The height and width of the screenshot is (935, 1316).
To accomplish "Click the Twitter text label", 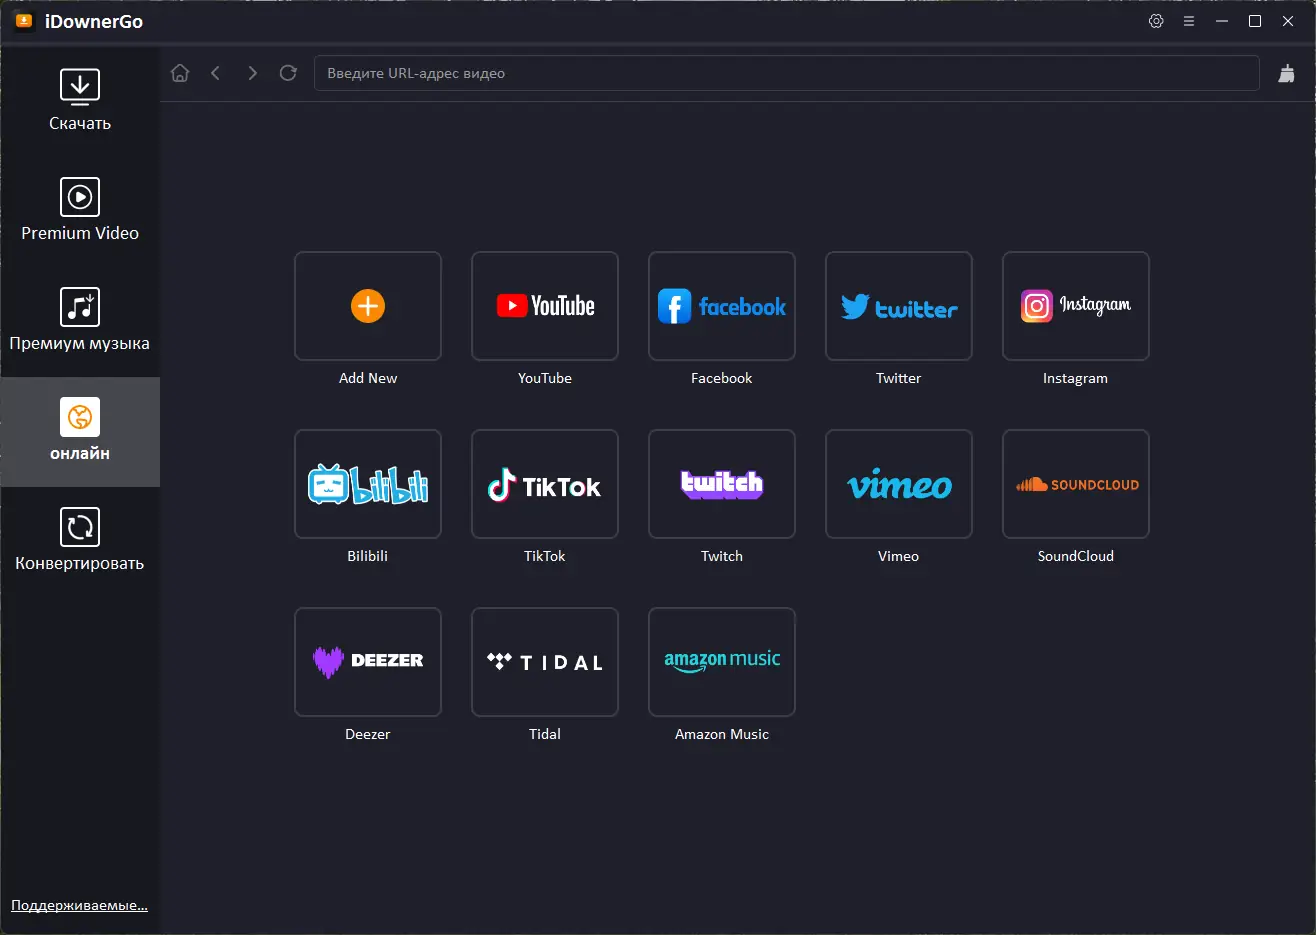I will tap(899, 378).
